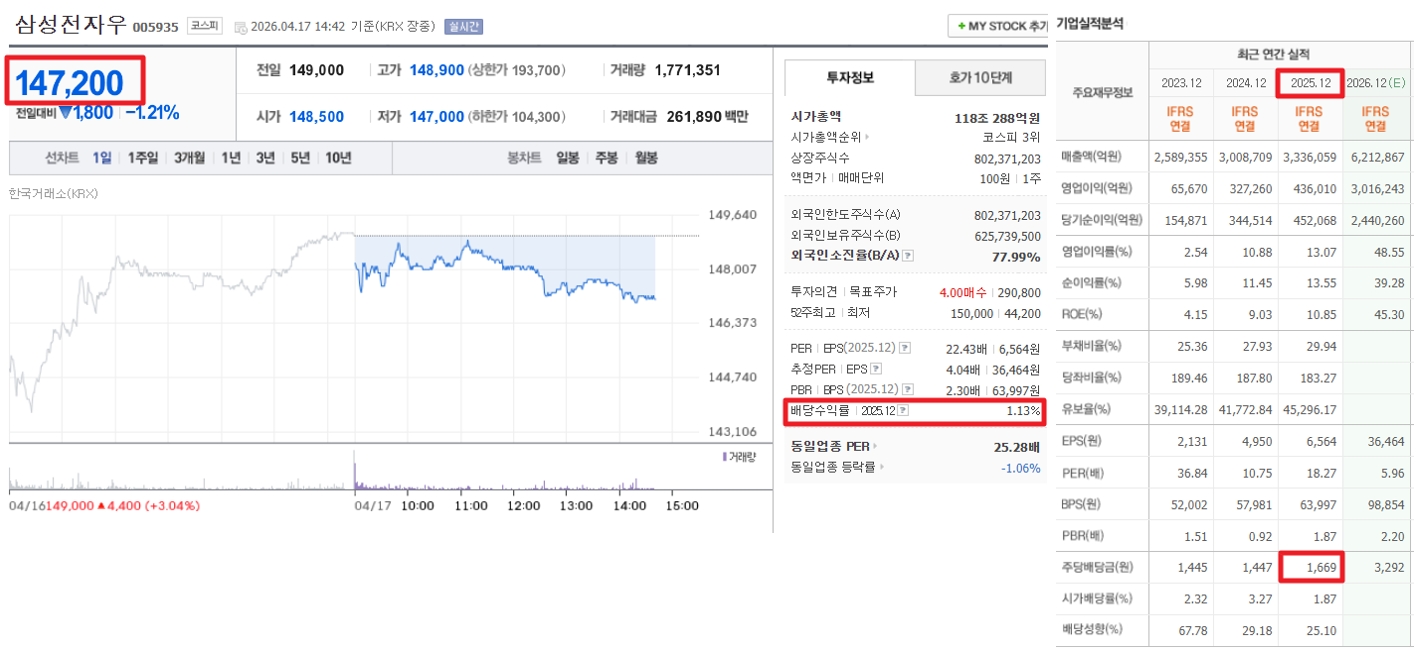1426x657 pixels.
Task: Click the help icon beside 배당수익률 2025.12
Action: click(903, 411)
